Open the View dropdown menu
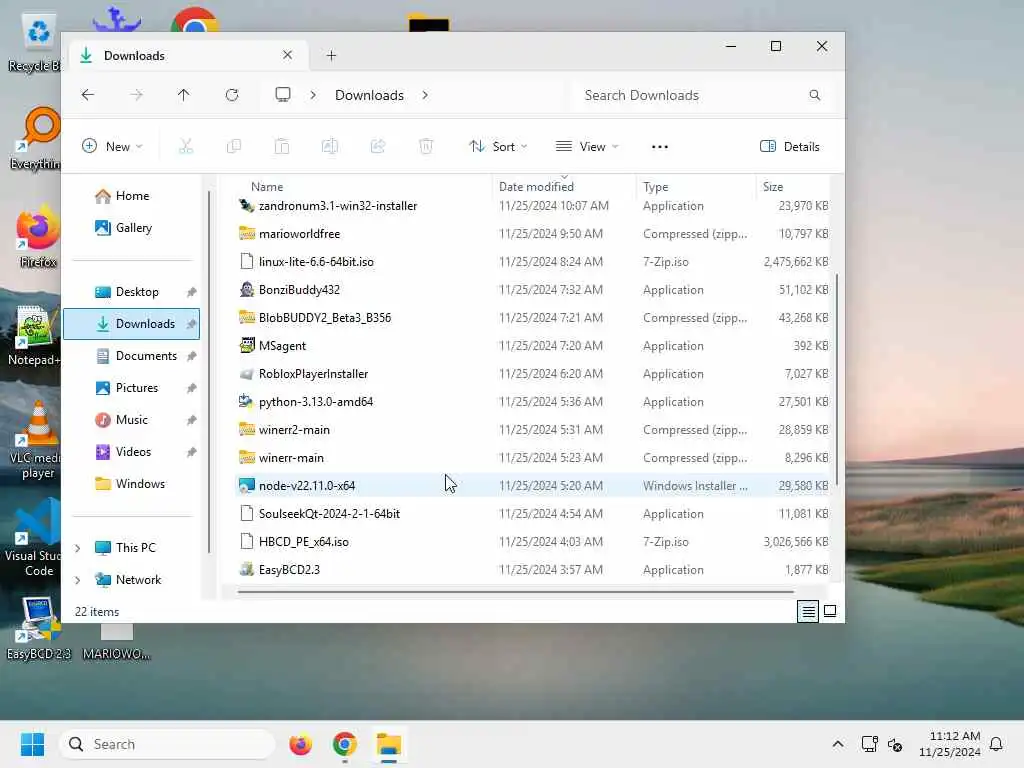The image size is (1024, 768). point(586,146)
